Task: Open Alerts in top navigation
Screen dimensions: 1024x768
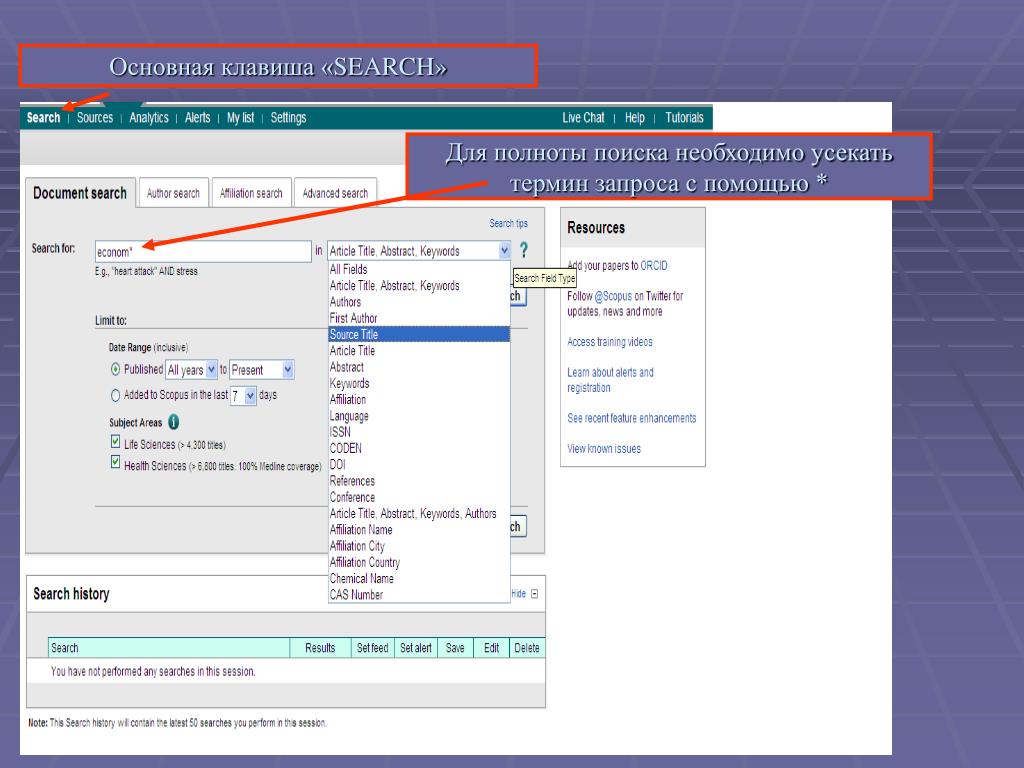Action: tap(197, 118)
